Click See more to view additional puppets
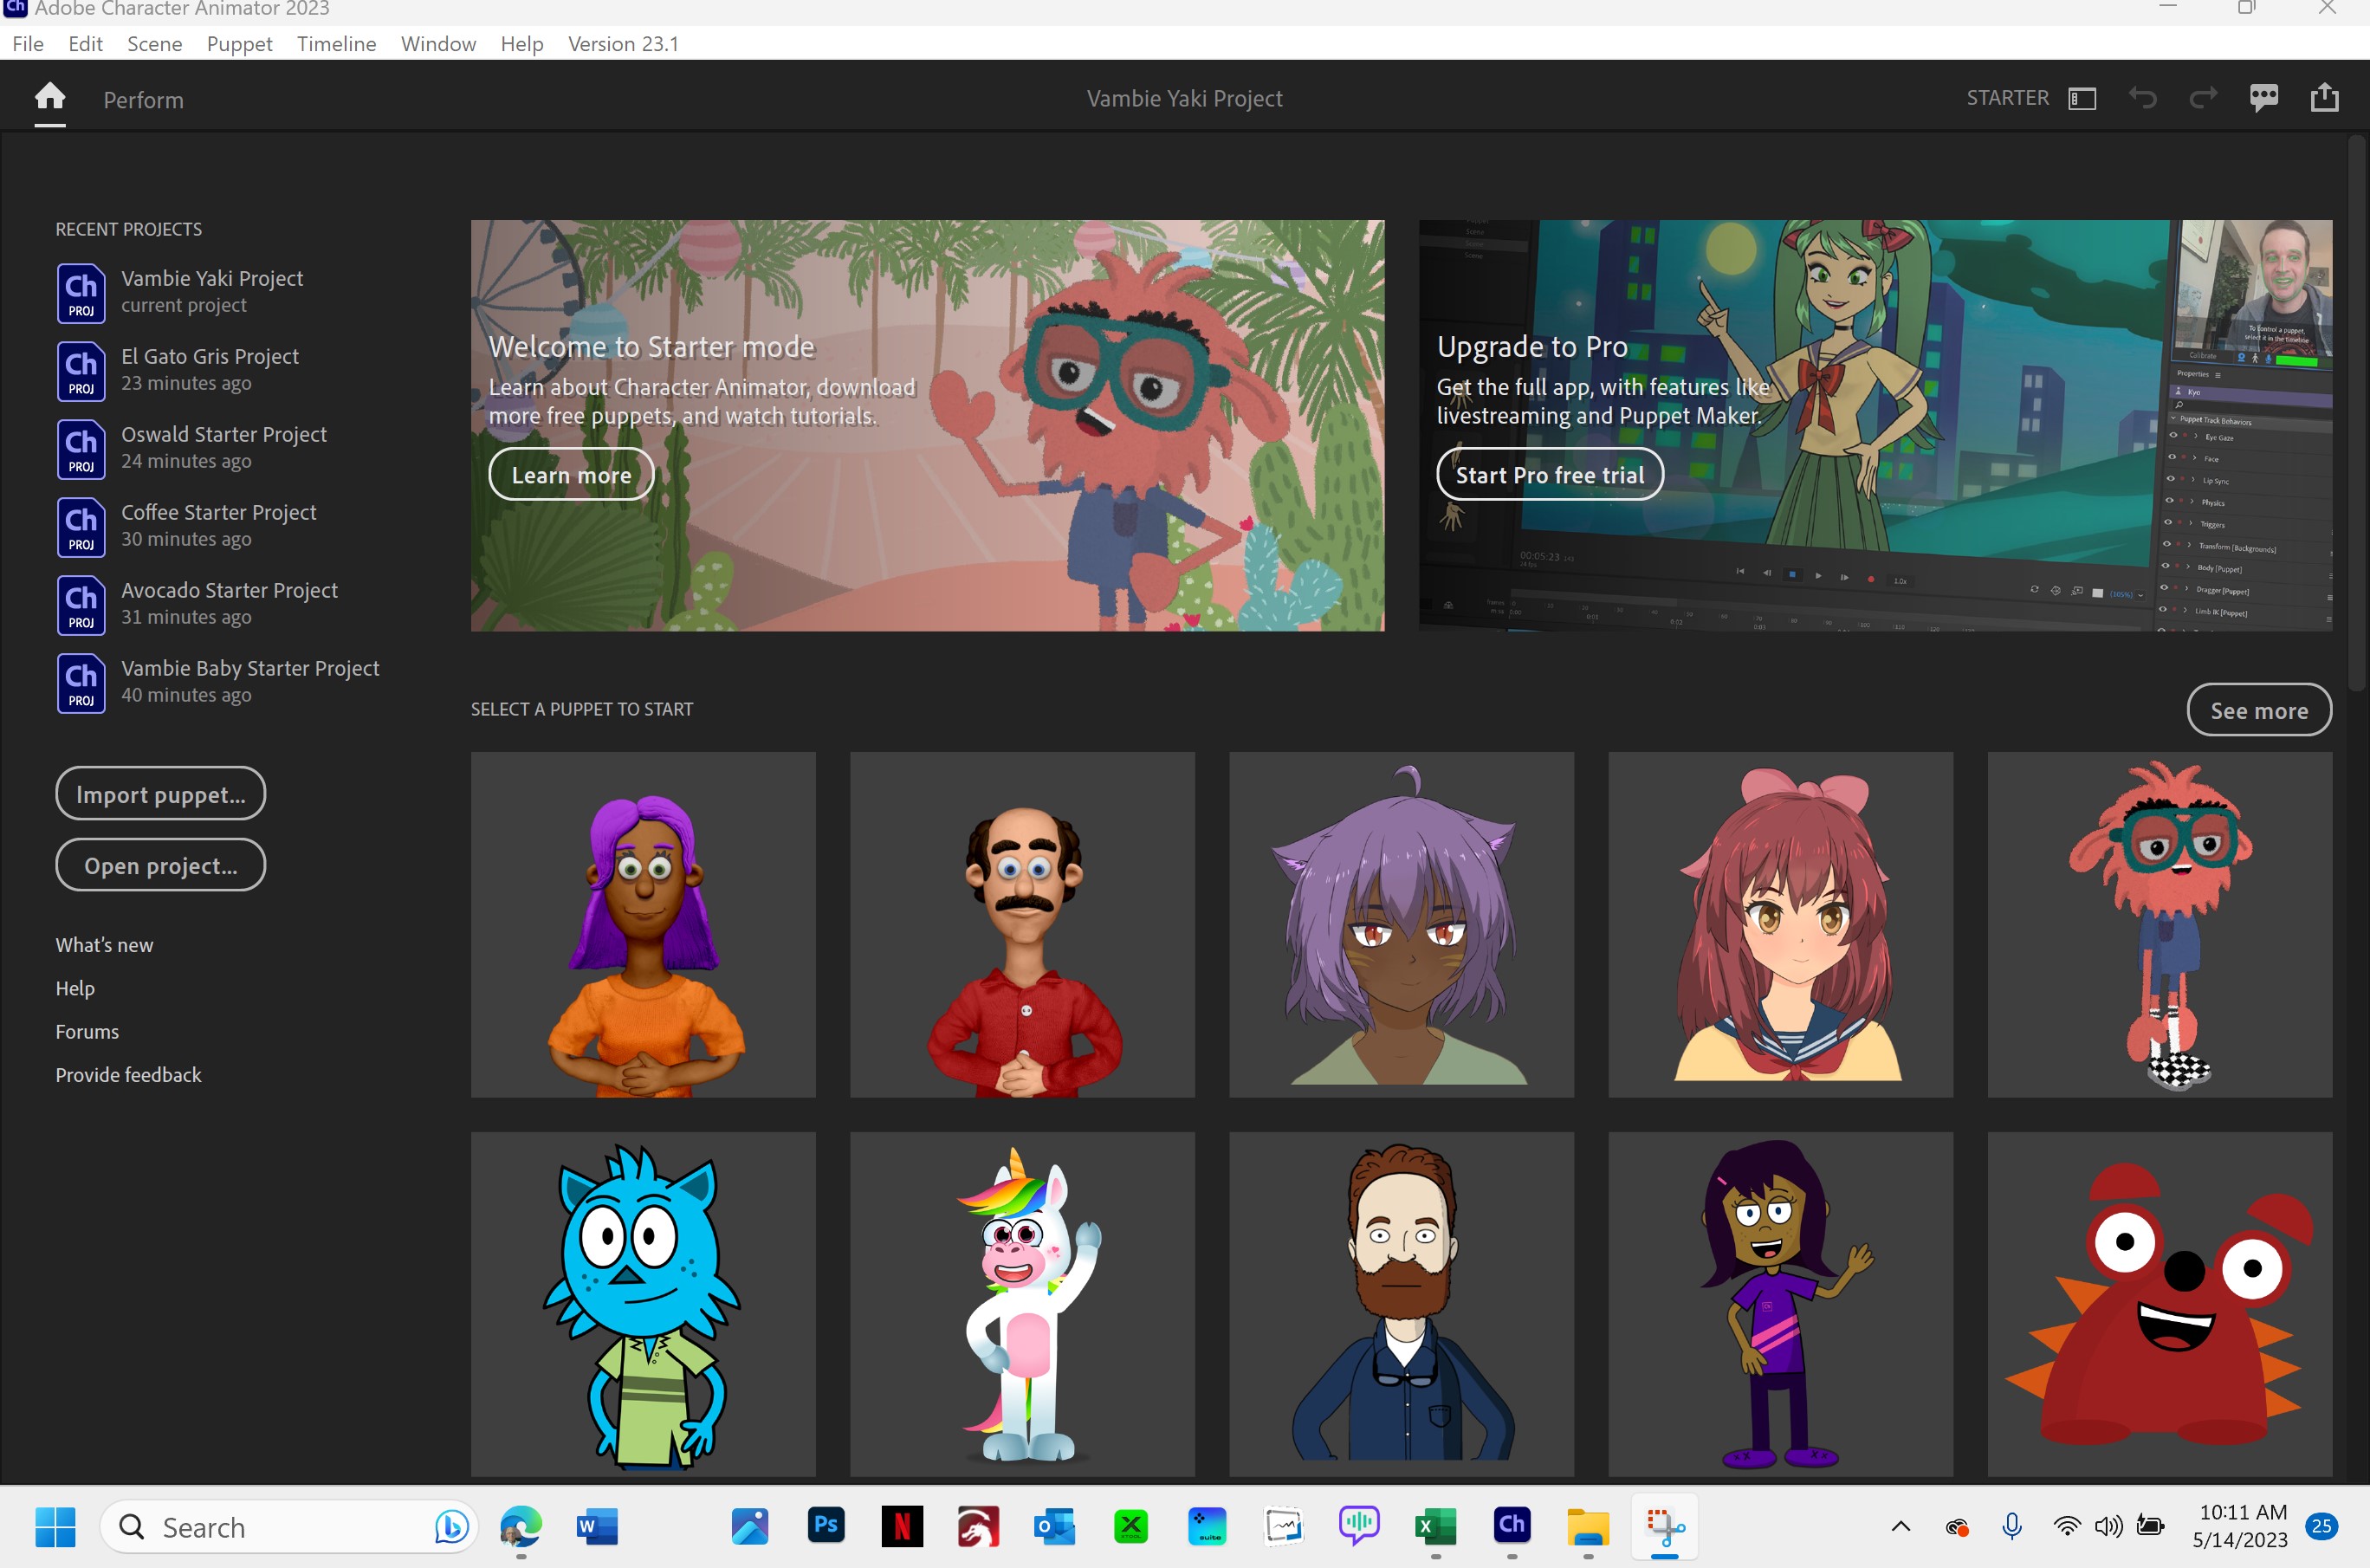The image size is (2370, 1568). pyautogui.click(x=2259, y=710)
